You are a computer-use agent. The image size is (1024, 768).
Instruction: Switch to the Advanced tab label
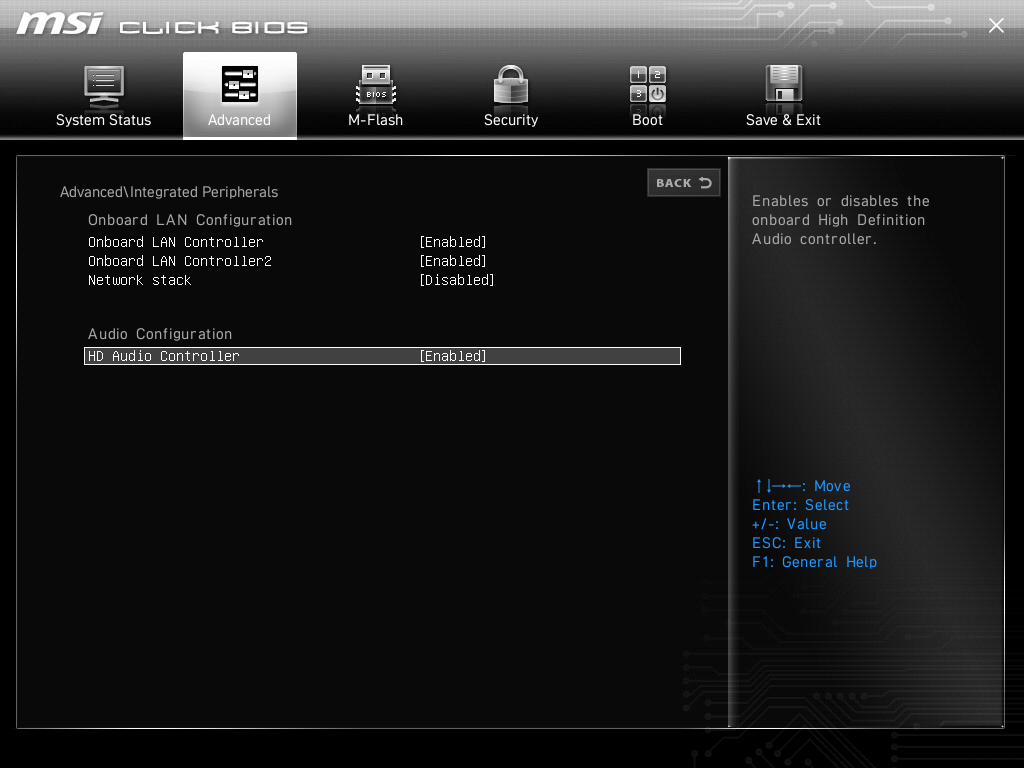click(x=240, y=120)
